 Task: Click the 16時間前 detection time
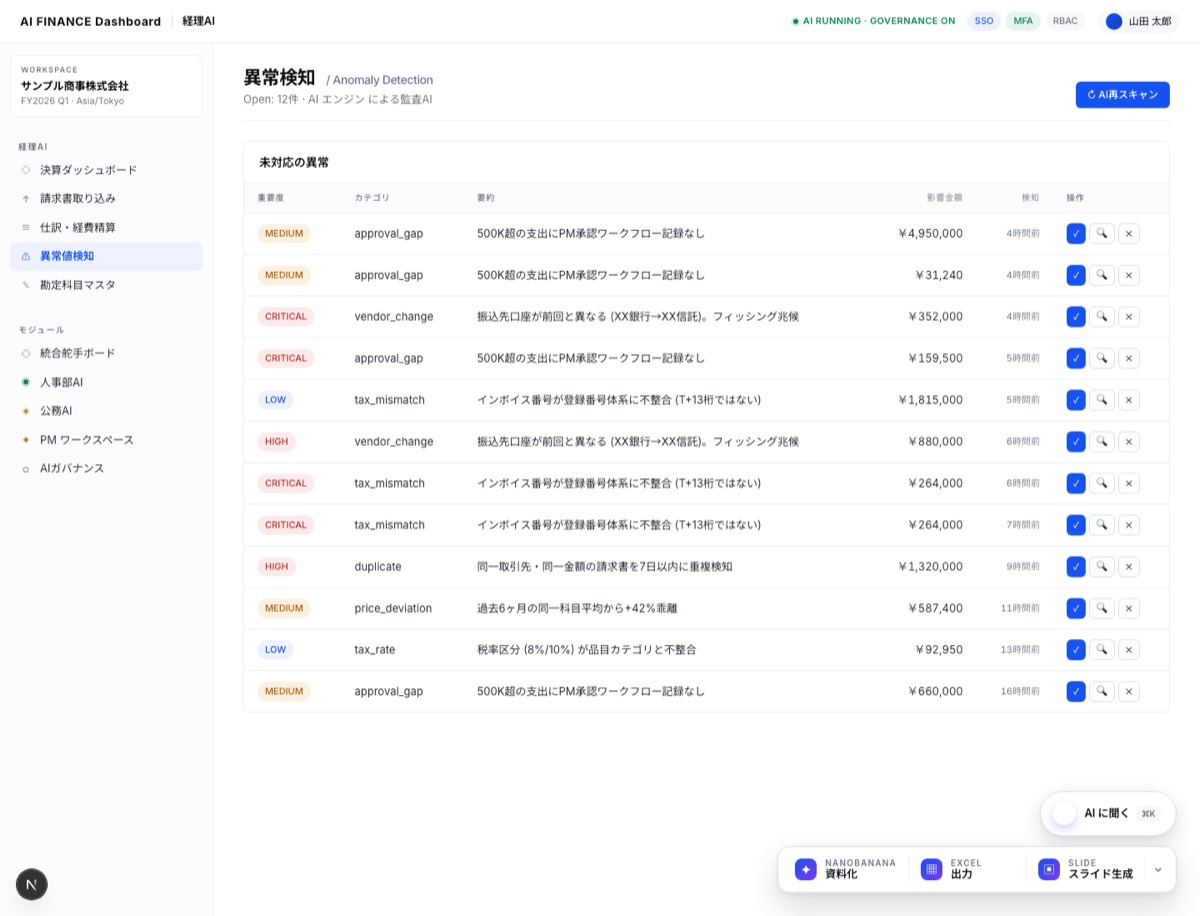[1020, 691]
